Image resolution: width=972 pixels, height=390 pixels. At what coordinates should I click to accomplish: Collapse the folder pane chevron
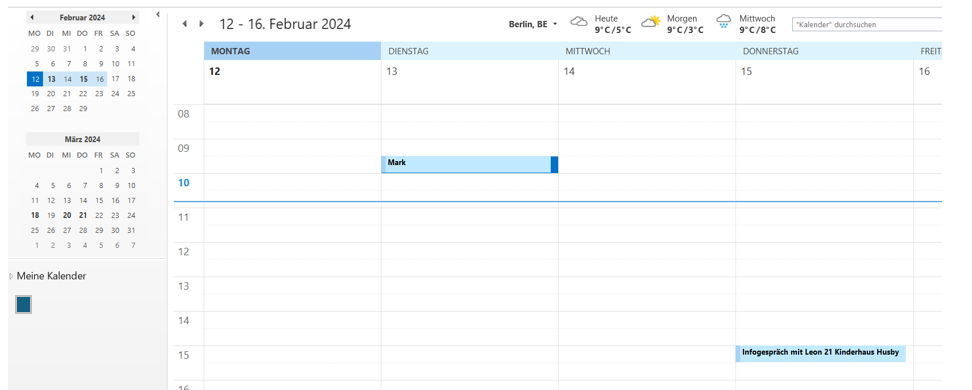tap(158, 14)
